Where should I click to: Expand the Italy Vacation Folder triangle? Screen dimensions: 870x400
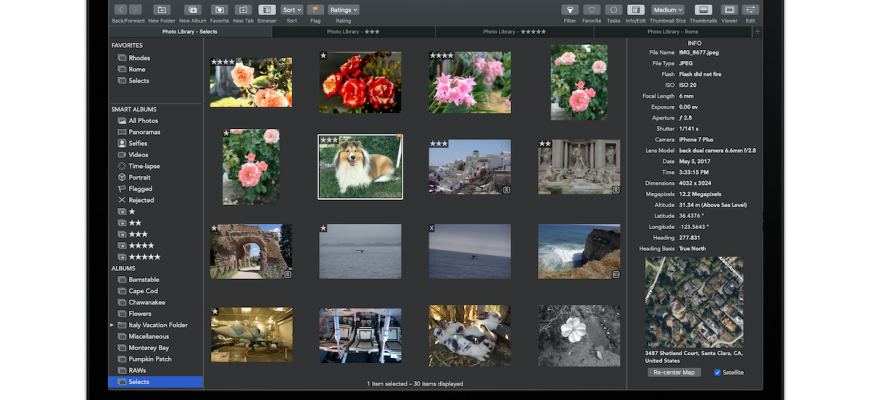[x=112, y=325]
